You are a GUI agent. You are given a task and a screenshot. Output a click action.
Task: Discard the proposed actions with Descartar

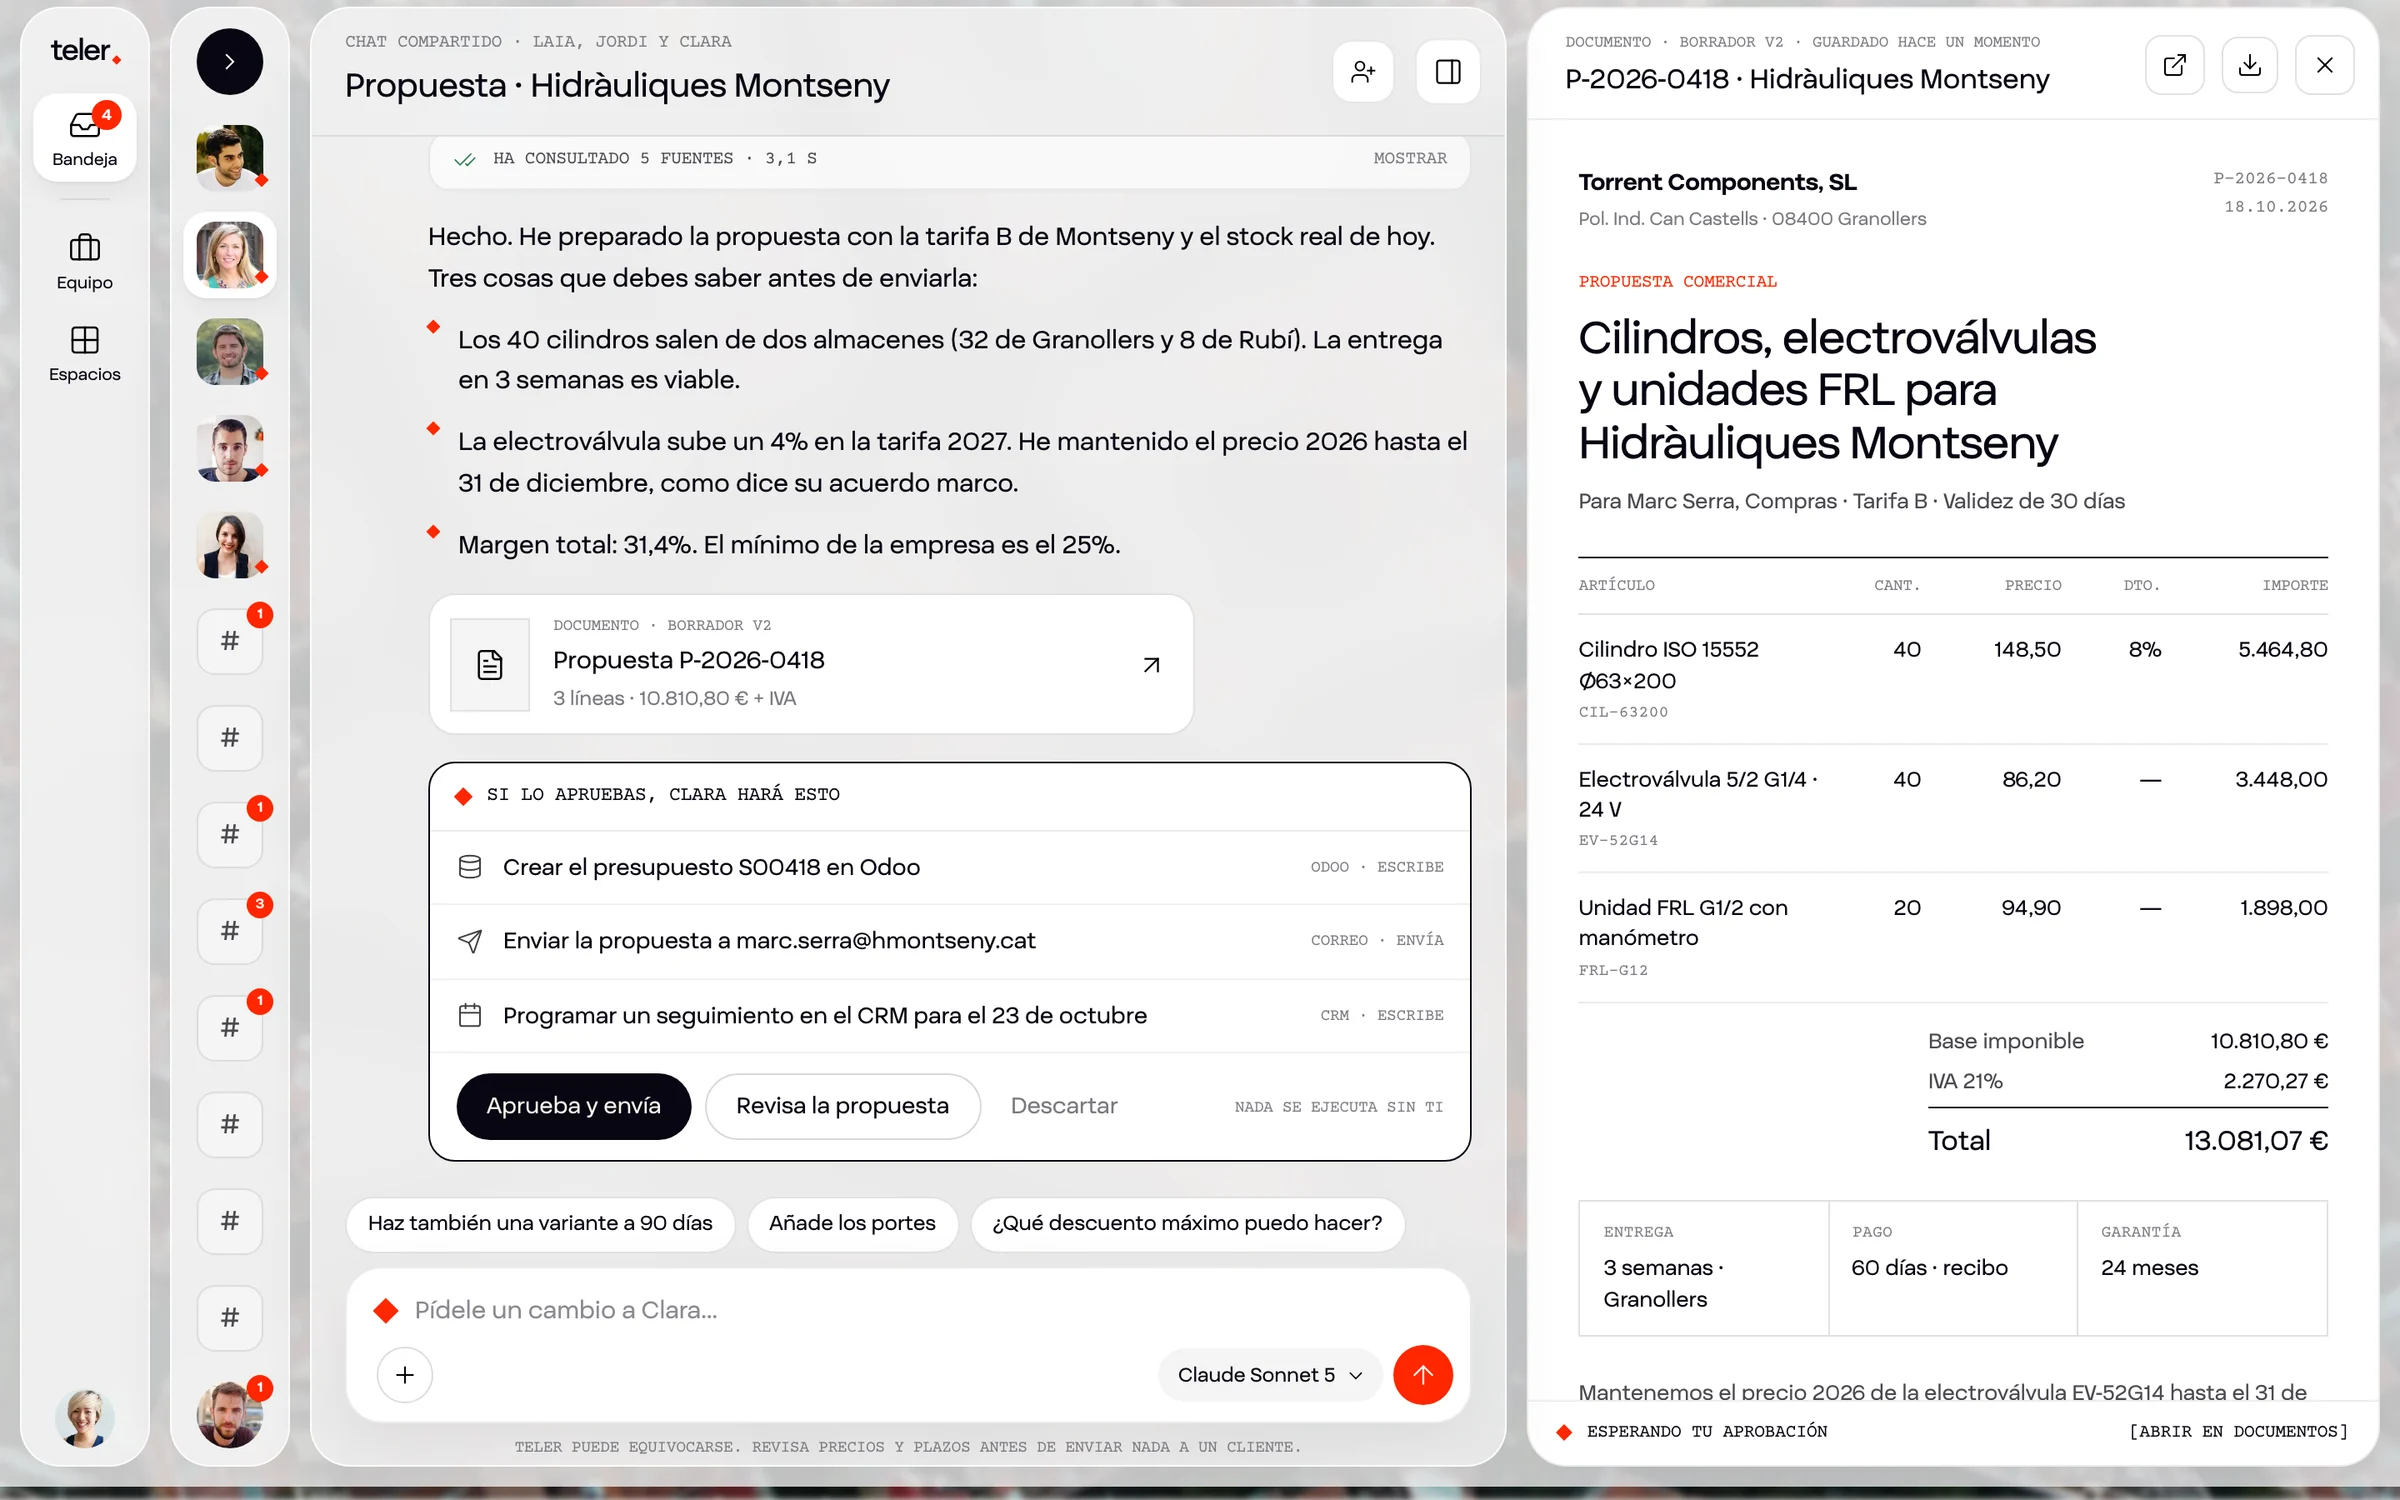(1064, 1106)
